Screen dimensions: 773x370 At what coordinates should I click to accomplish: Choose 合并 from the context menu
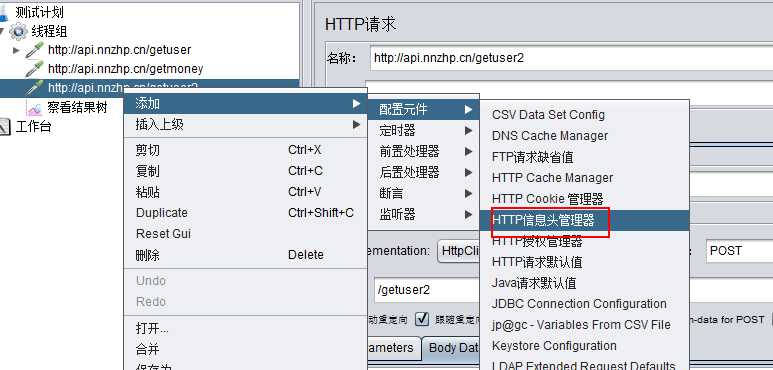(246, 349)
